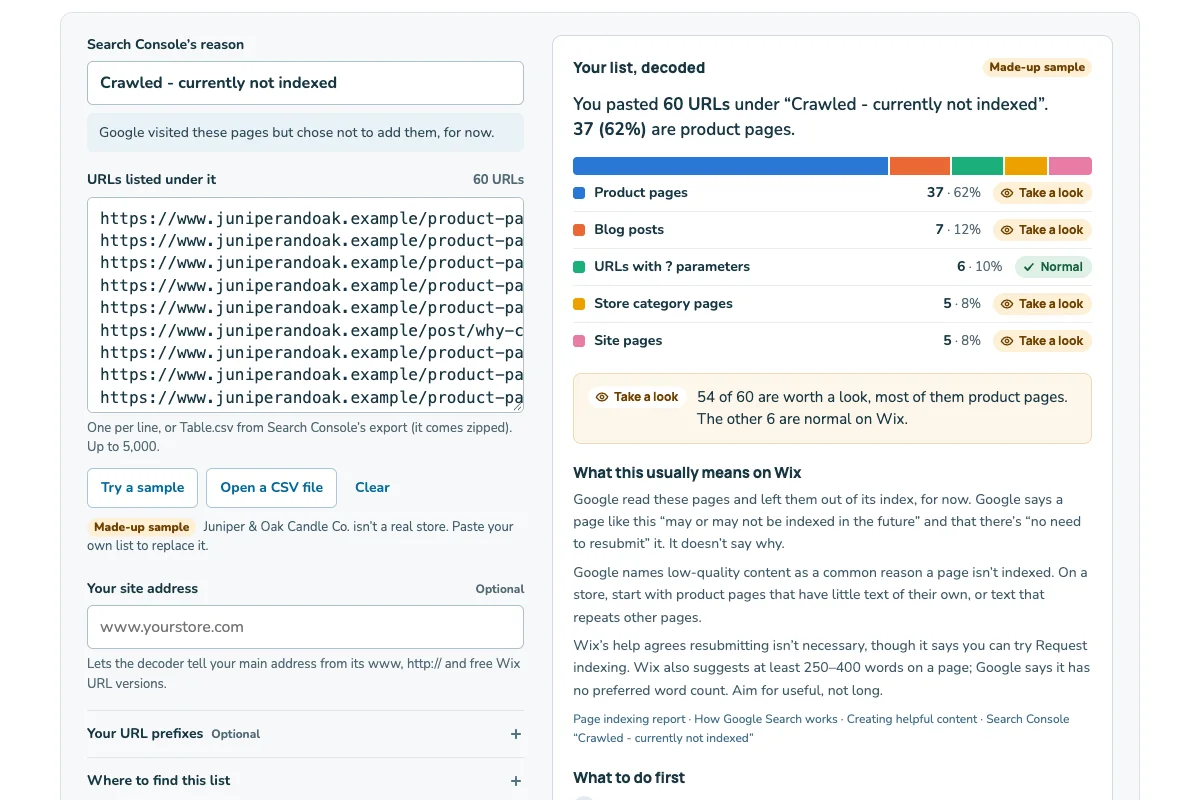
Task: Click the Take a look badge in summary box
Action: point(637,397)
